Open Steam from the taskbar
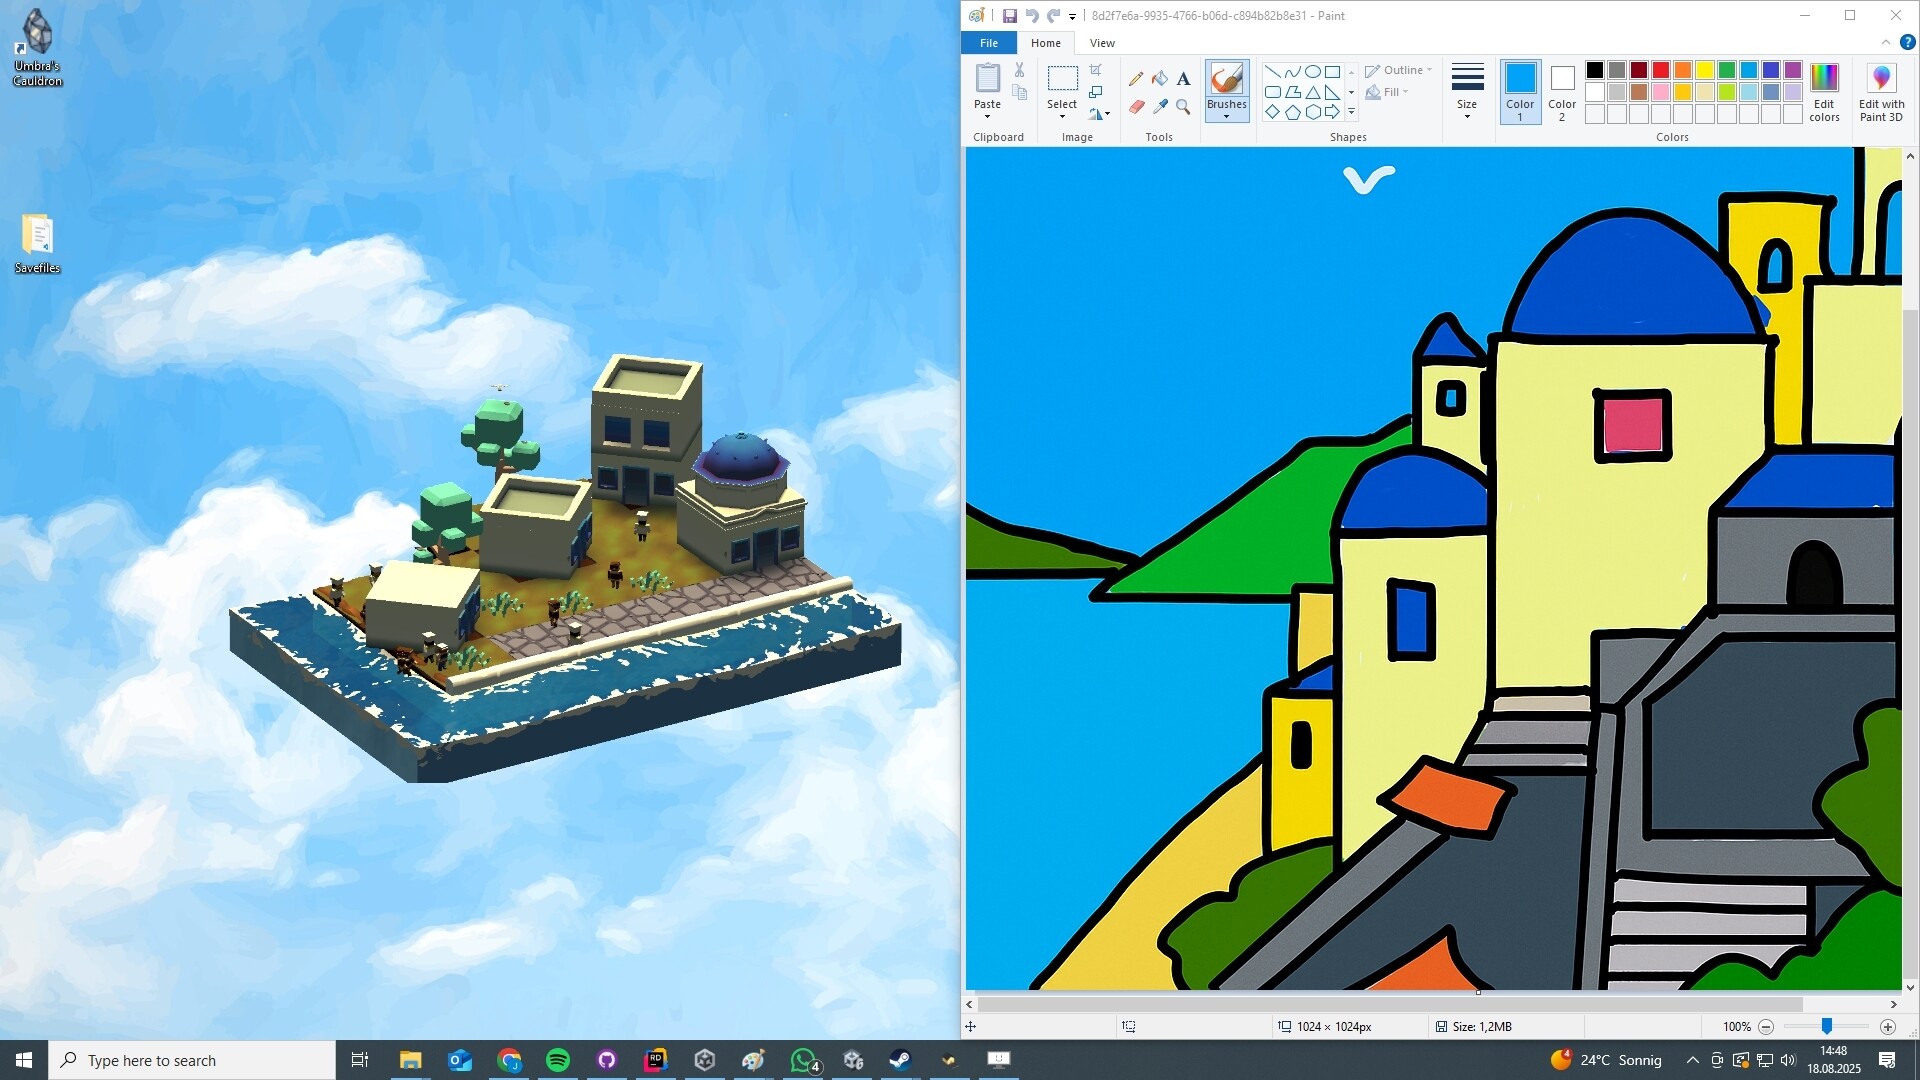Screen dimensions: 1920x1080 click(x=900, y=1060)
